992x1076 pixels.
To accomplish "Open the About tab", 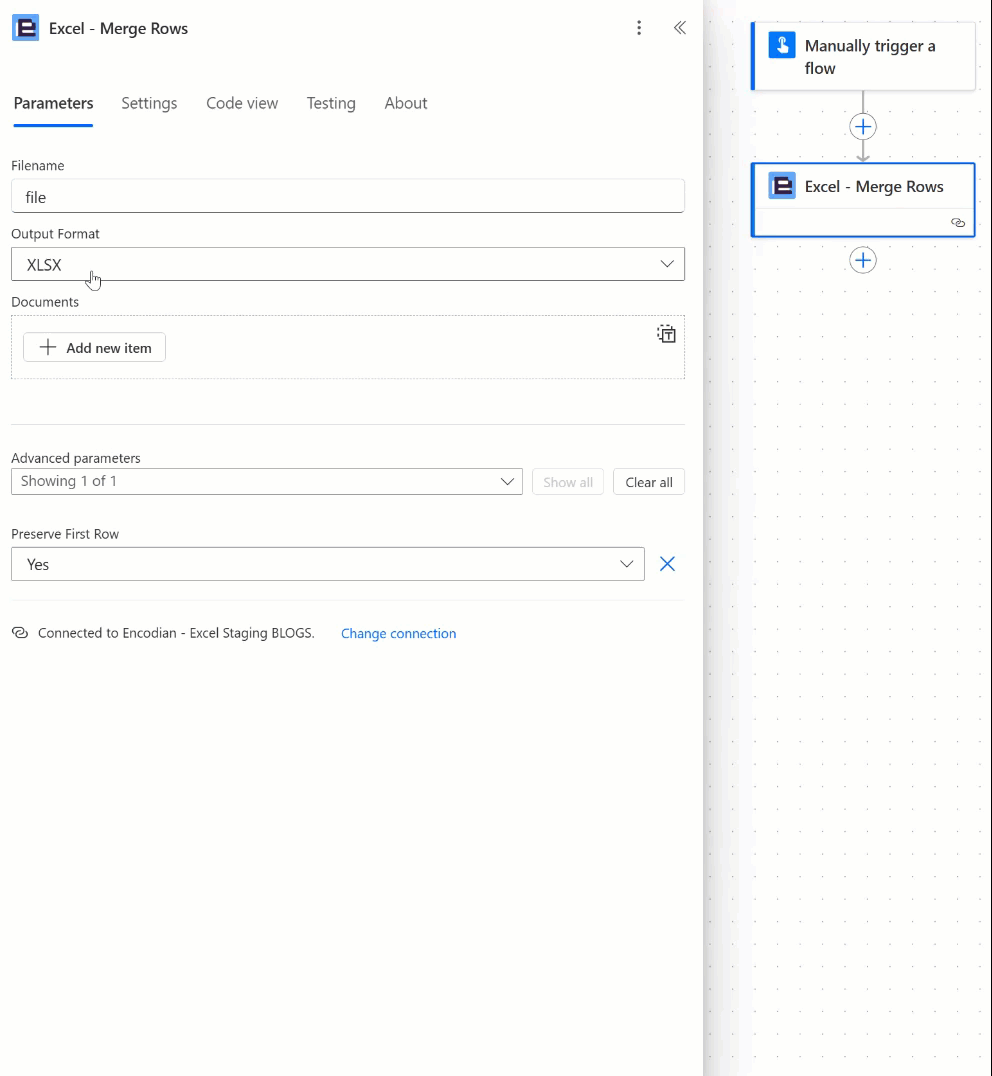I will (405, 104).
